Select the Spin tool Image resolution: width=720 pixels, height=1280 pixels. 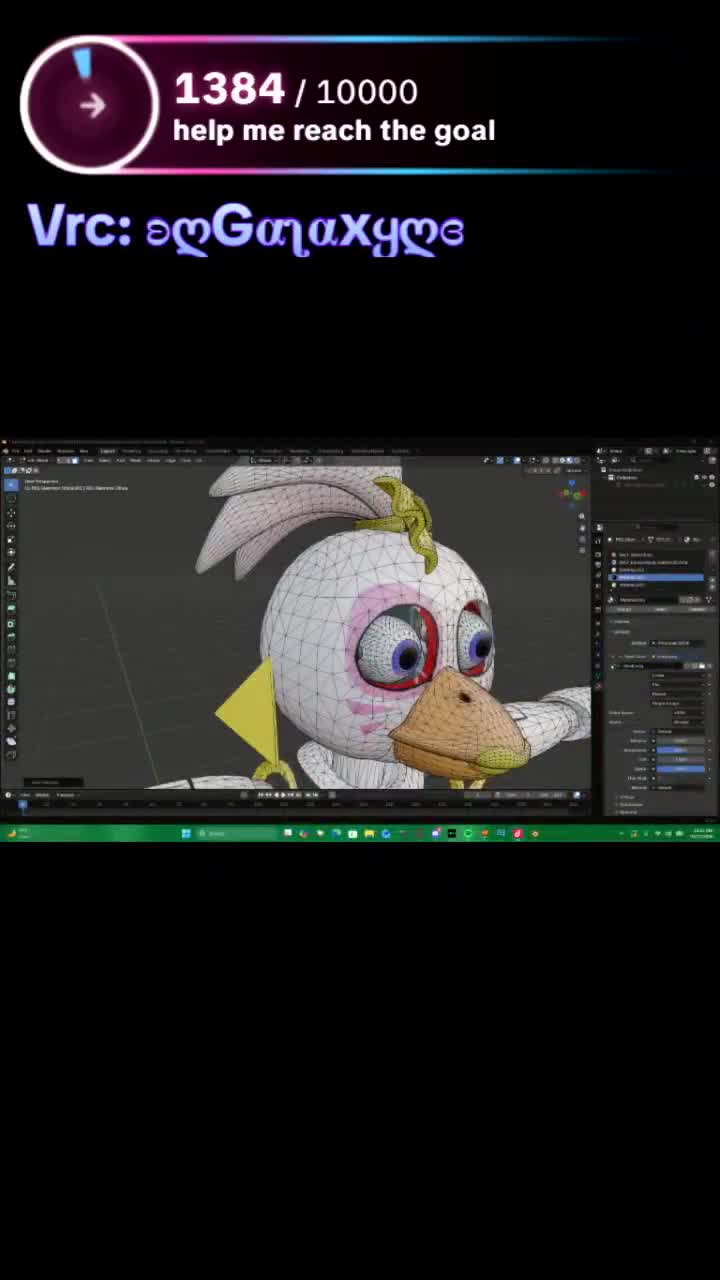pos(11,689)
